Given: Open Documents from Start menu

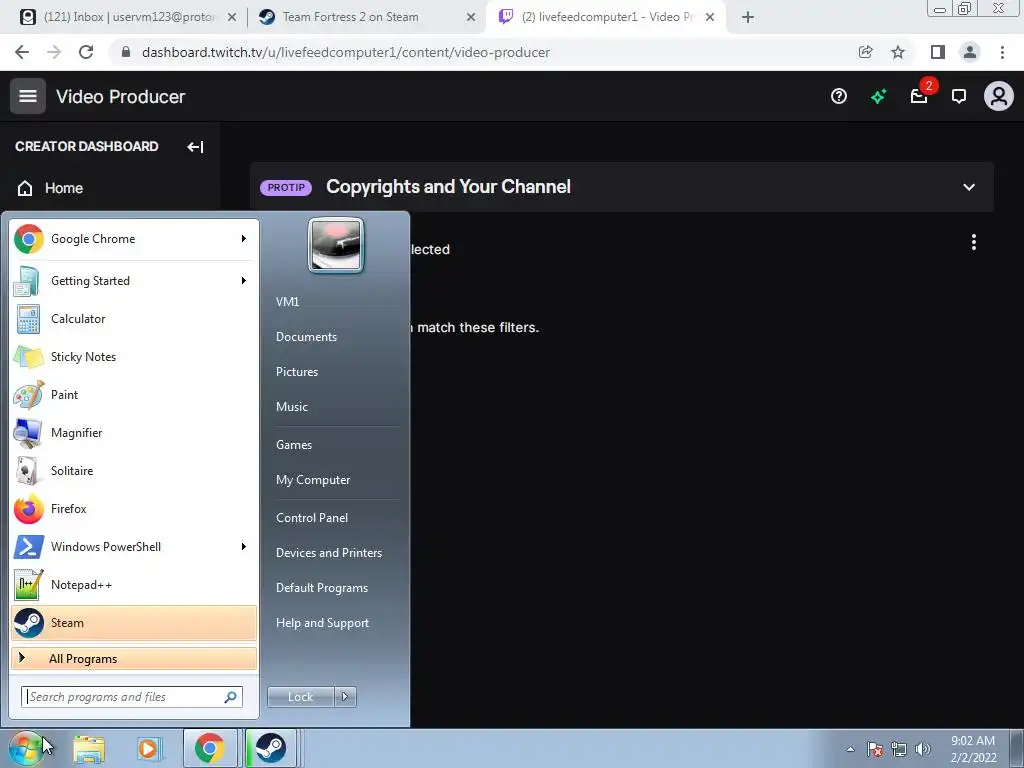Looking at the screenshot, I should point(306,337).
